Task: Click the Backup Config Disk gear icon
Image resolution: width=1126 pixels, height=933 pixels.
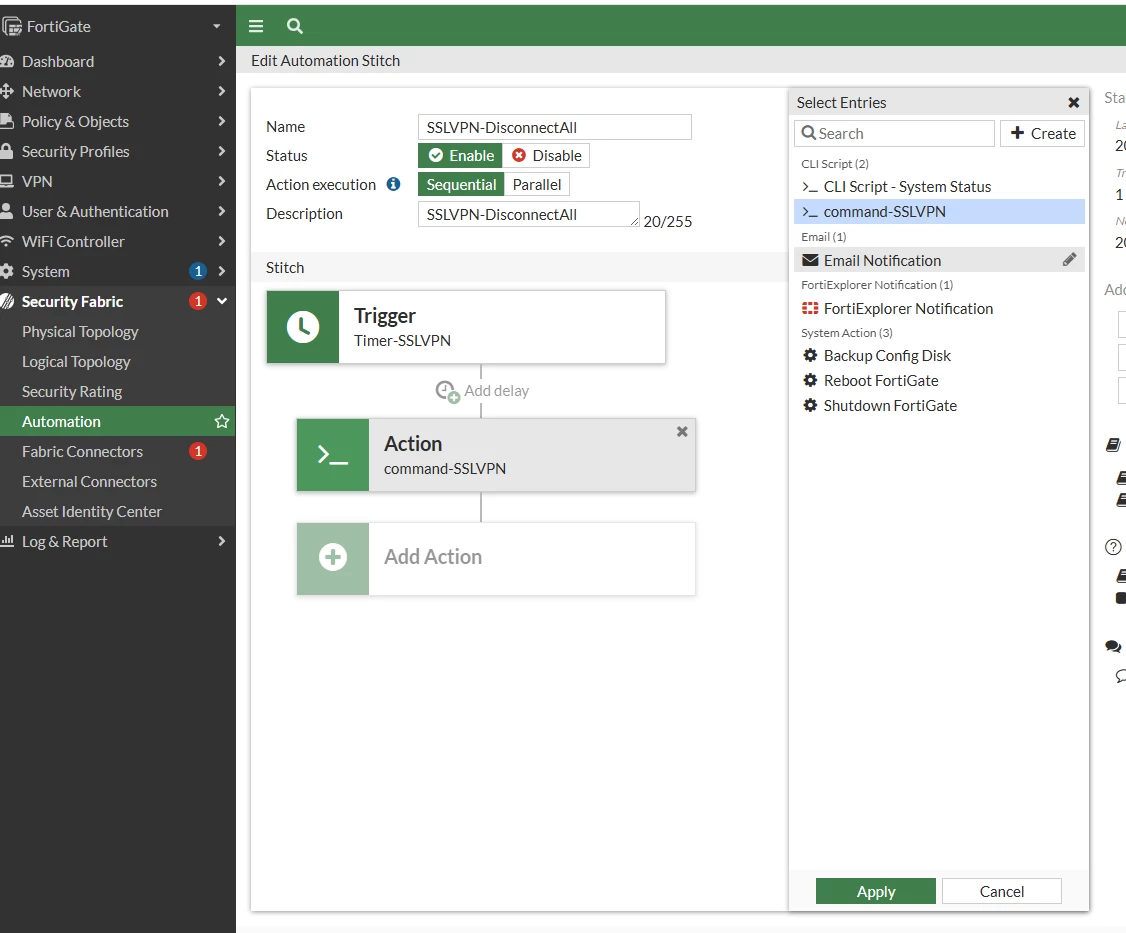Action: [810, 356]
